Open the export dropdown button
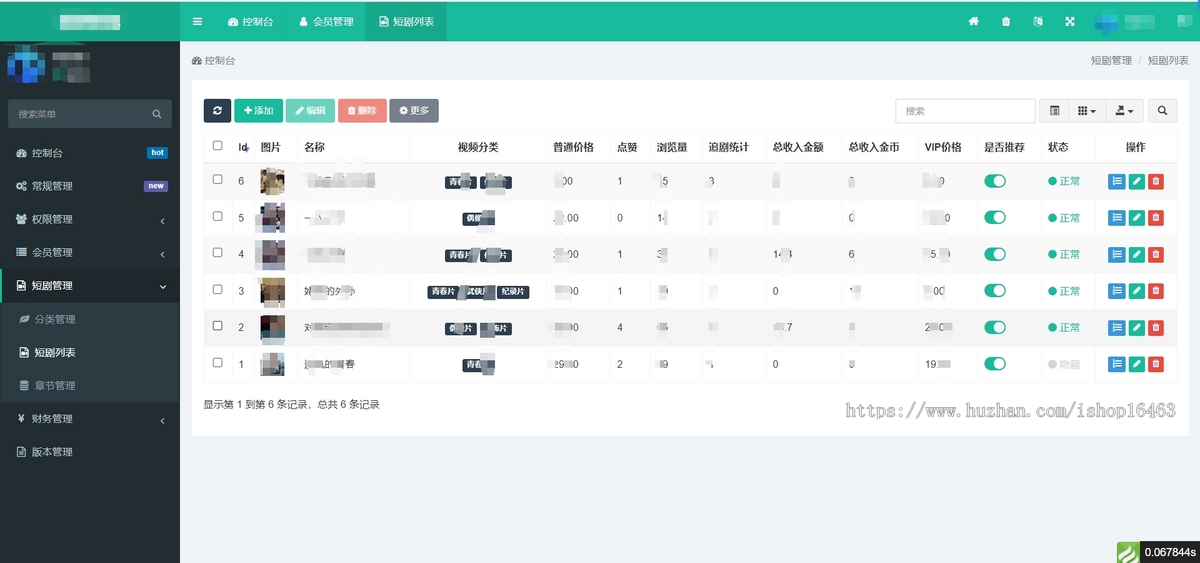This screenshot has width=1200, height=563. coord(1124,110)
